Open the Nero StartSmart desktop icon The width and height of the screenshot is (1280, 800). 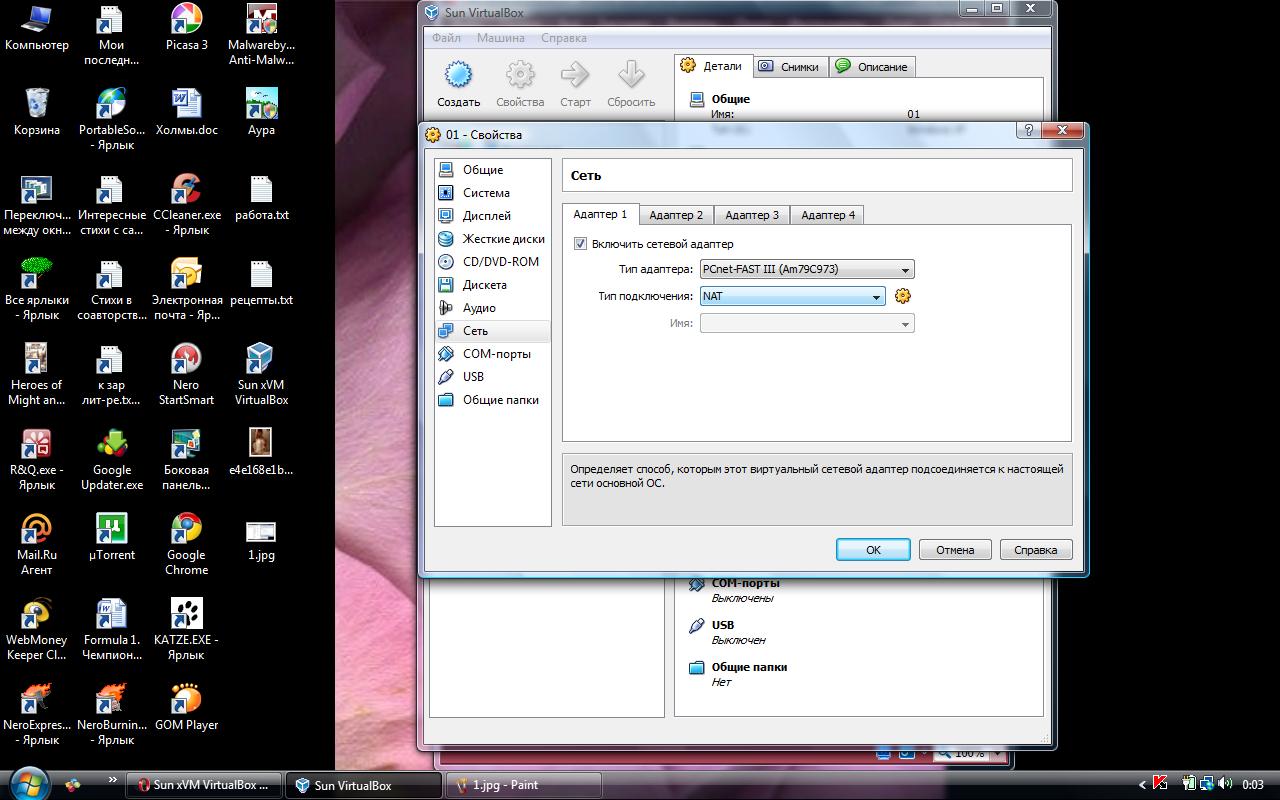click(x=186, y=374)
